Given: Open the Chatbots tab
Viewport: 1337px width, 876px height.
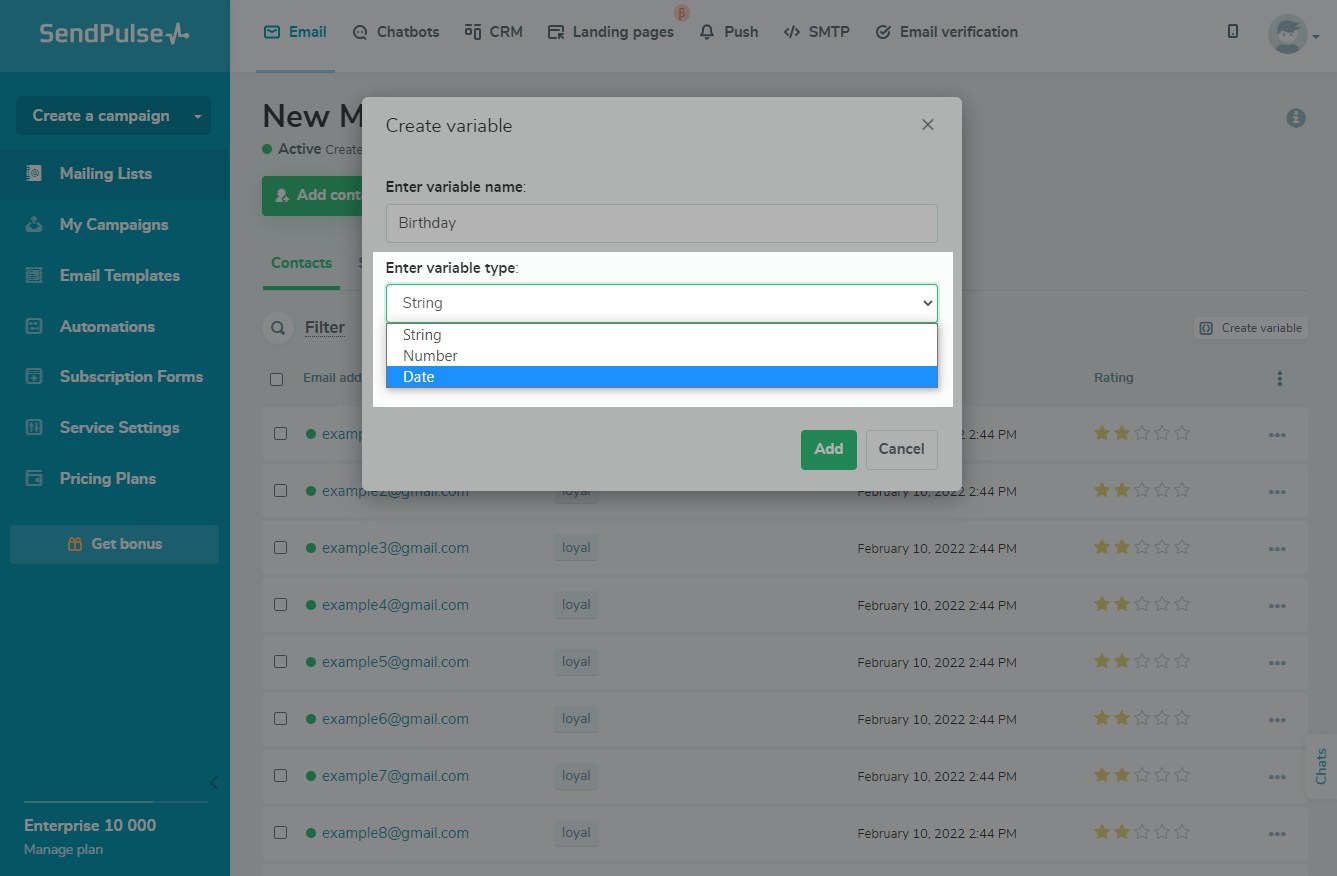Looking at the screenshot, I should (396, 32).
